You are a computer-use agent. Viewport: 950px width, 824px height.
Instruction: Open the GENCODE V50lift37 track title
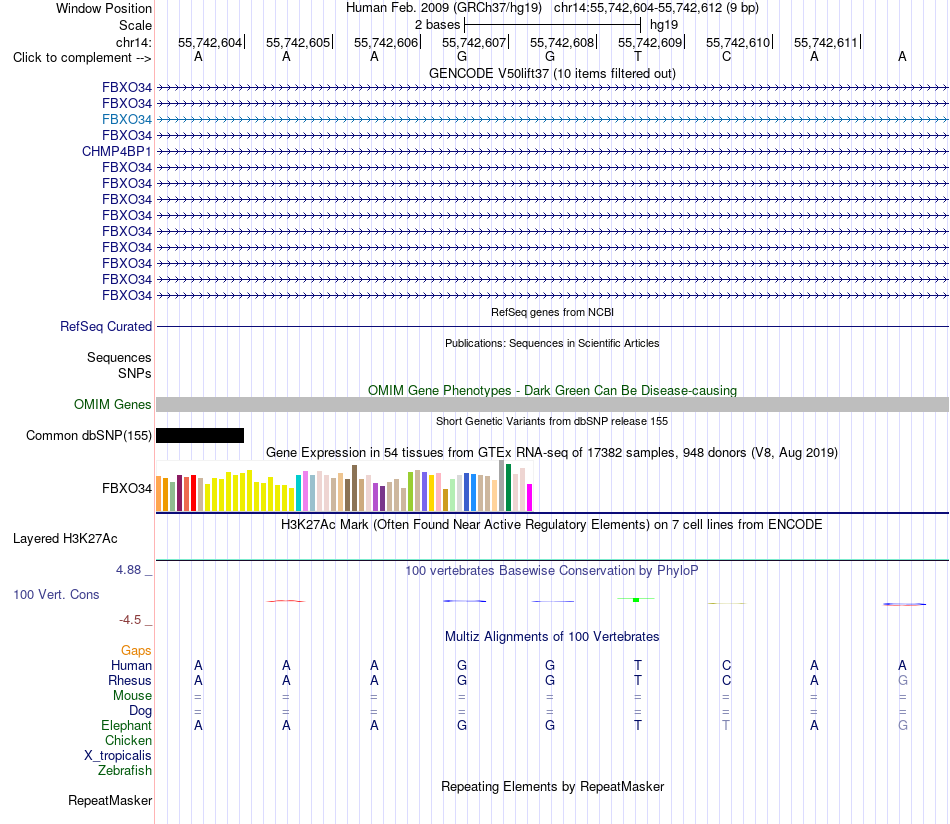click(552, 73)
